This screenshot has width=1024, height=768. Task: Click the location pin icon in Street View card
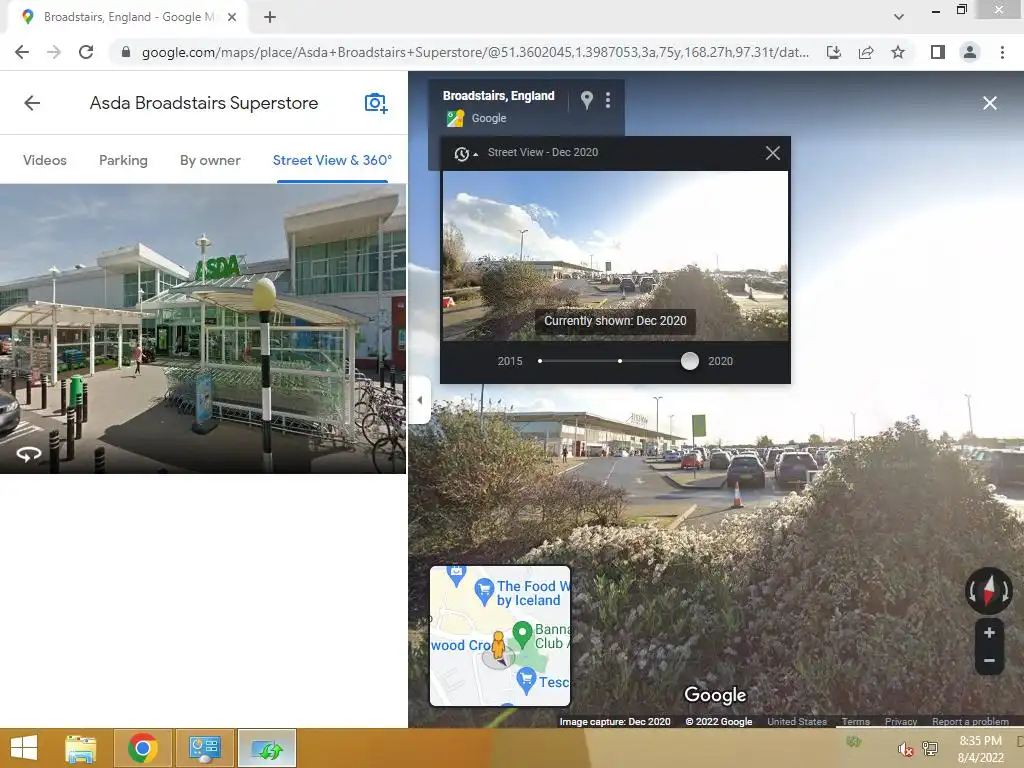(586, 100)
